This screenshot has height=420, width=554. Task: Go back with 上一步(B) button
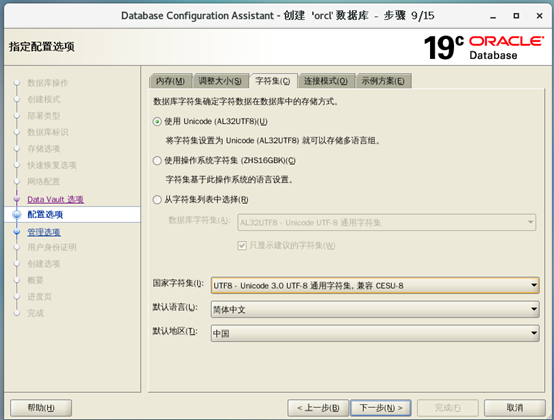click(318, 408)
